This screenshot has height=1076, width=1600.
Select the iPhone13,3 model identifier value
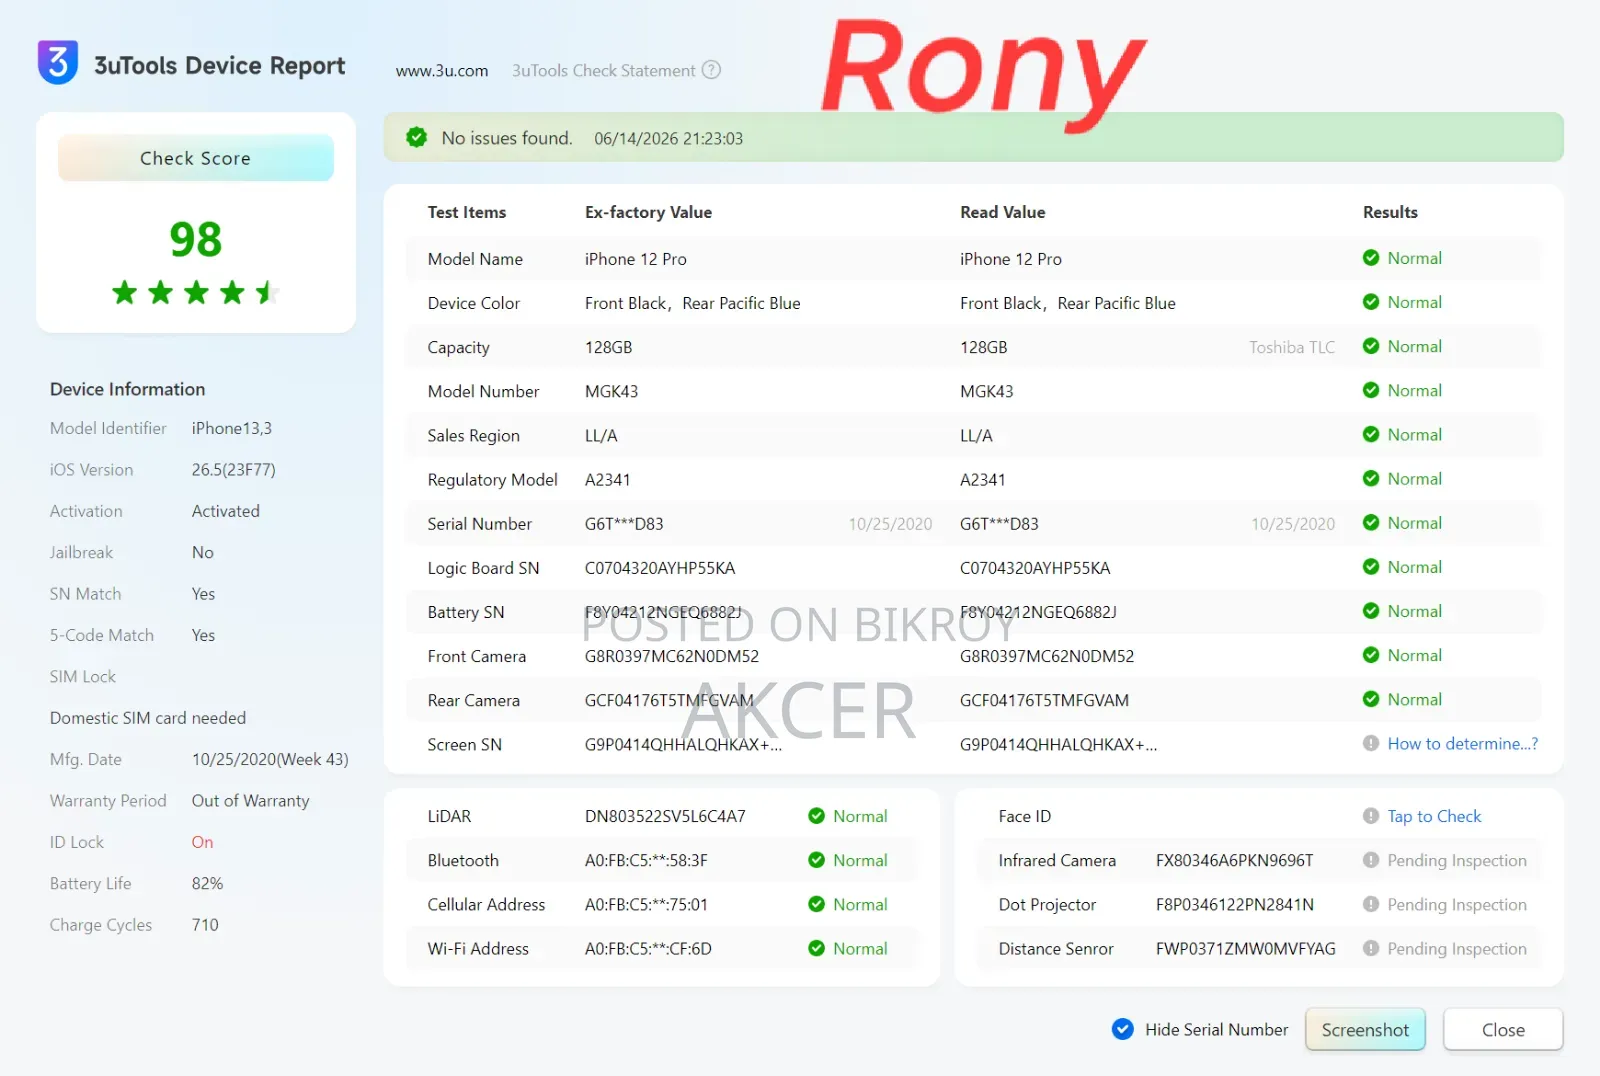point(232,428)
